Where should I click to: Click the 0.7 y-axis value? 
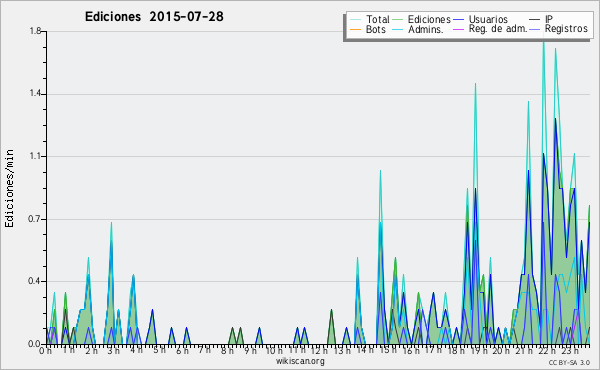click(35, 219)
